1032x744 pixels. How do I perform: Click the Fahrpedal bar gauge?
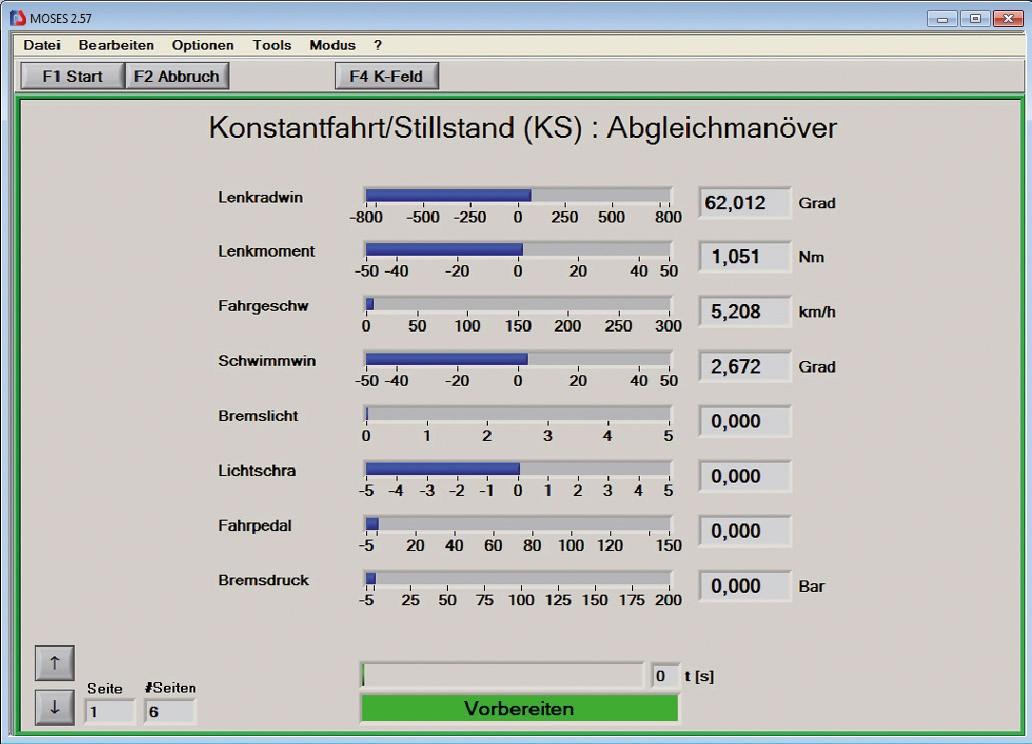[x=518, y=523]
